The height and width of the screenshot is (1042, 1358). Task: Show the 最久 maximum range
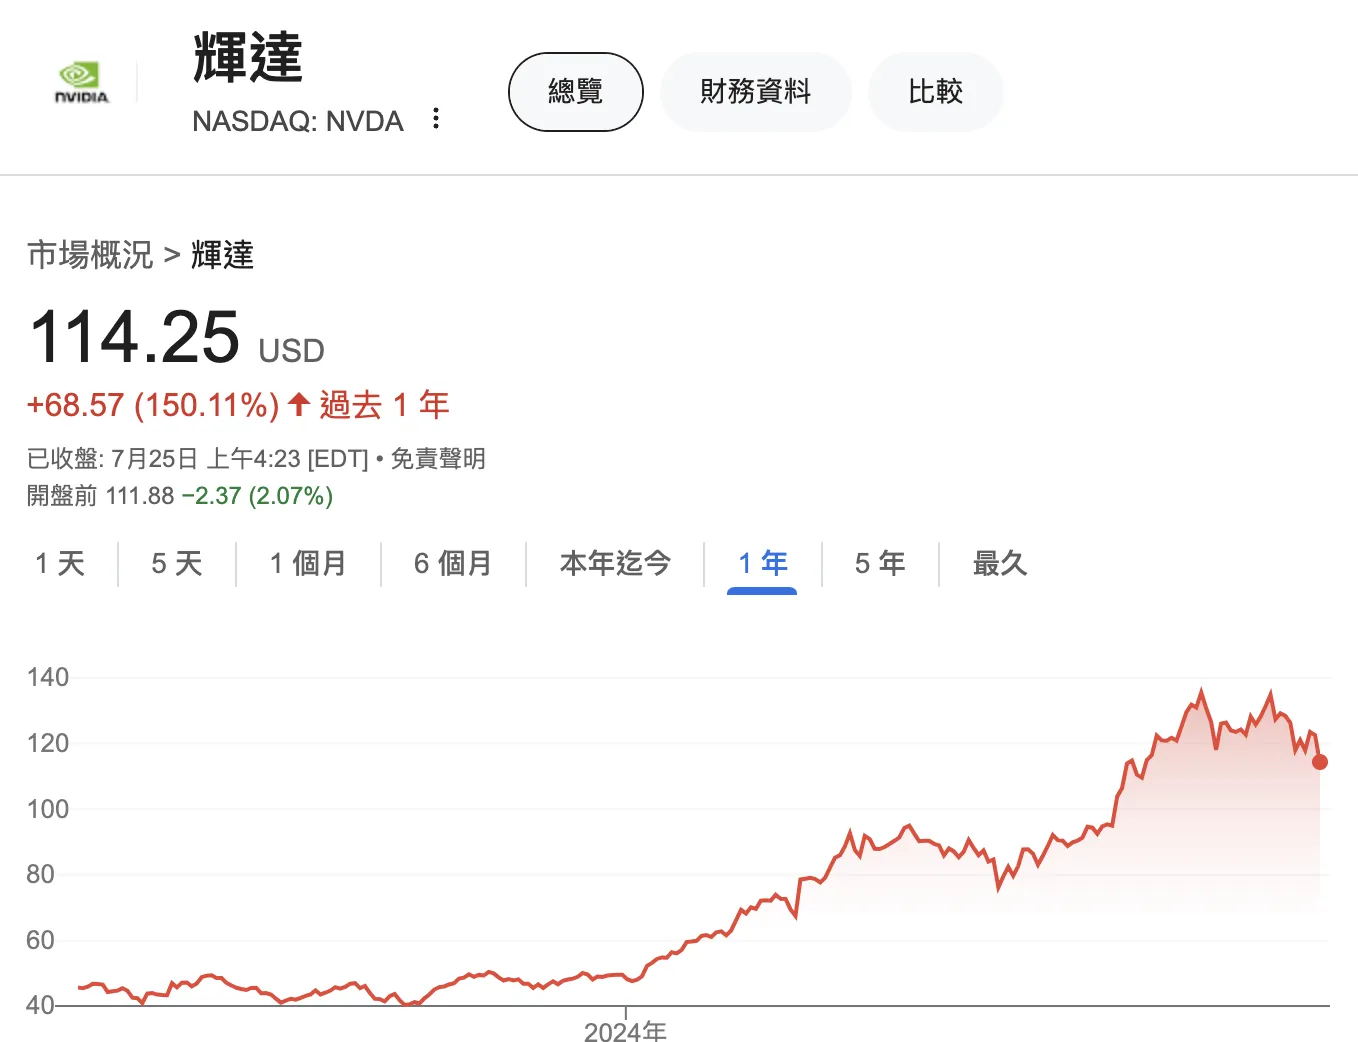[x=1000, y=564]
